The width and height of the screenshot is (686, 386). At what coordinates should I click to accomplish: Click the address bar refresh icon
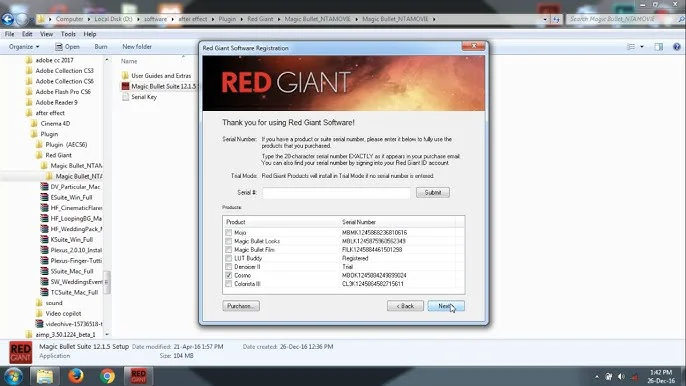point(556,19)
